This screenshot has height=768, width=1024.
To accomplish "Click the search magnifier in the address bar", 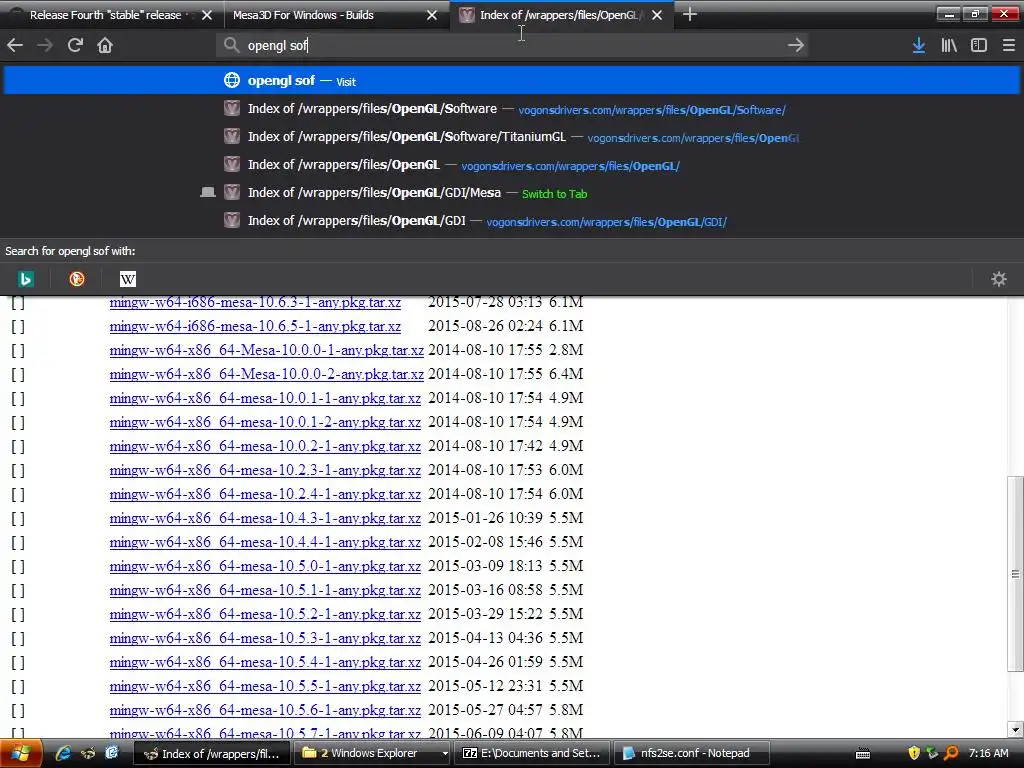I will (231, 45).
